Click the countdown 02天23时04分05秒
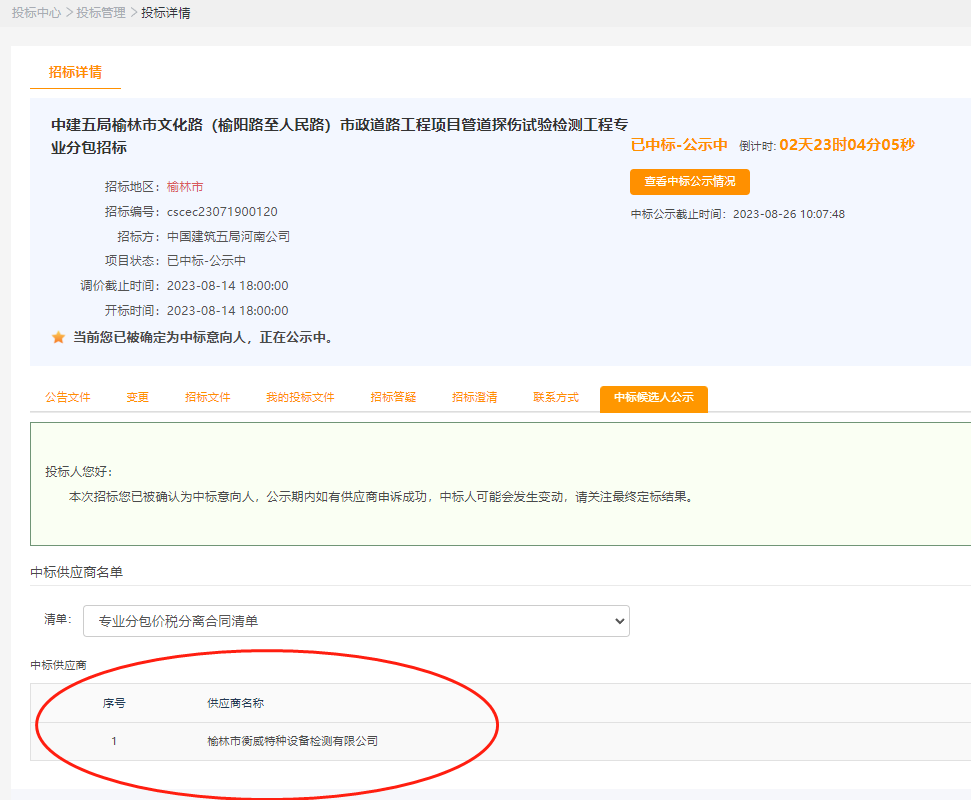This screenshot has width=971, height=800. tap(847, 145)
